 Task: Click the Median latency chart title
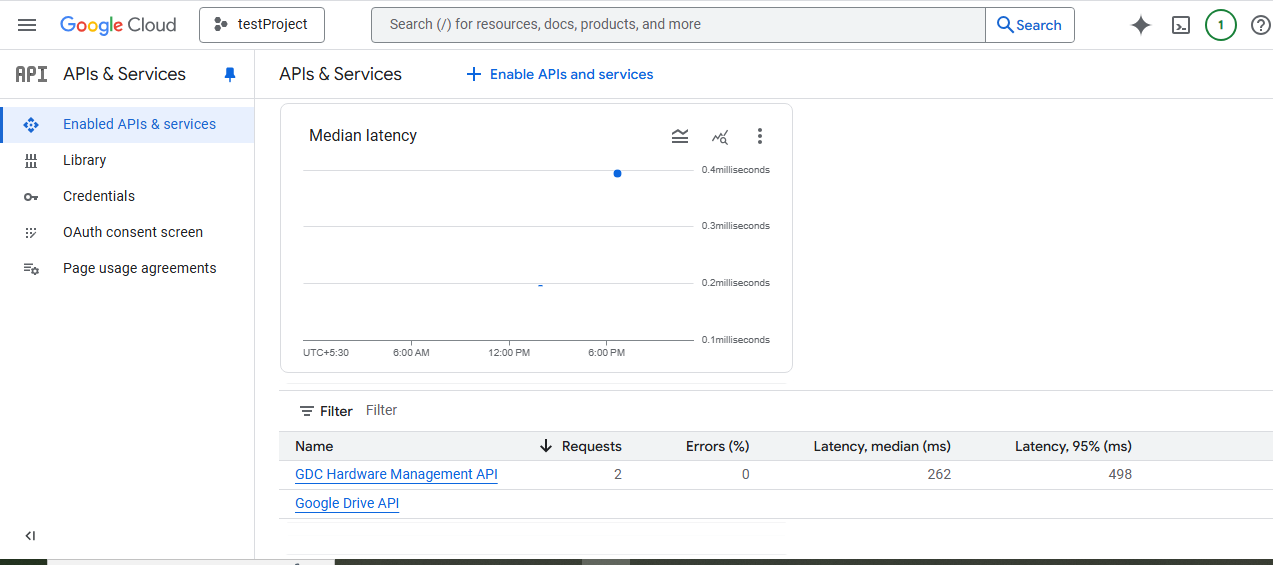coord(363,136)
